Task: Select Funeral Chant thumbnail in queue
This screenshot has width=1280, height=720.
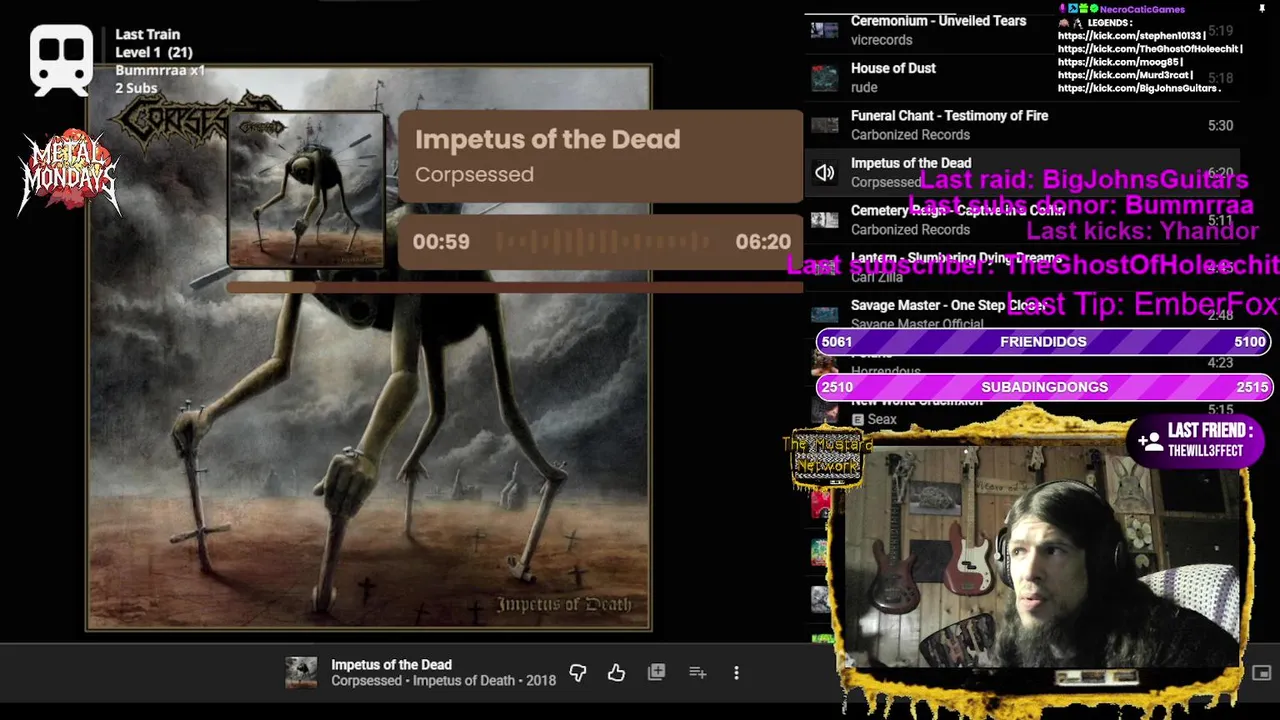Action: (824, 125)
